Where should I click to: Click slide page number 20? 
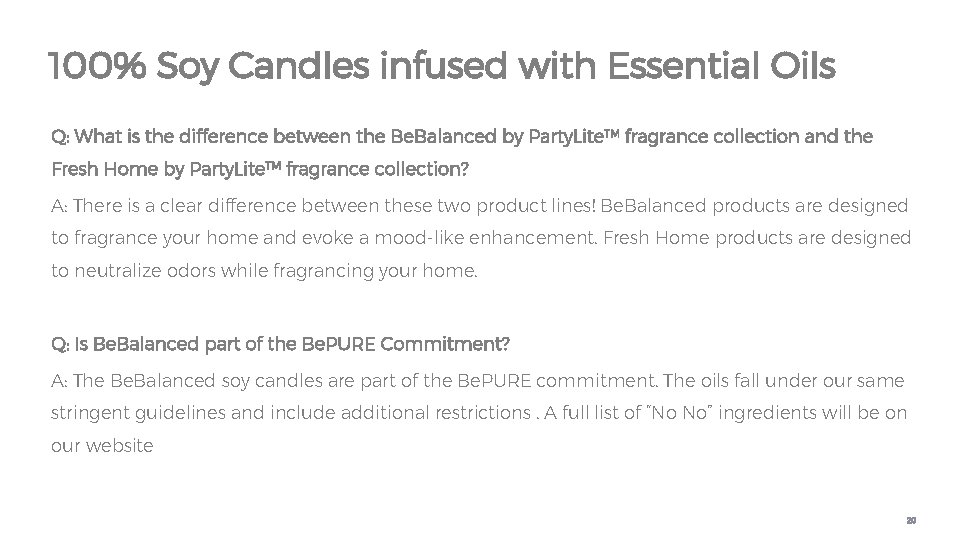[x=910, y=521]
